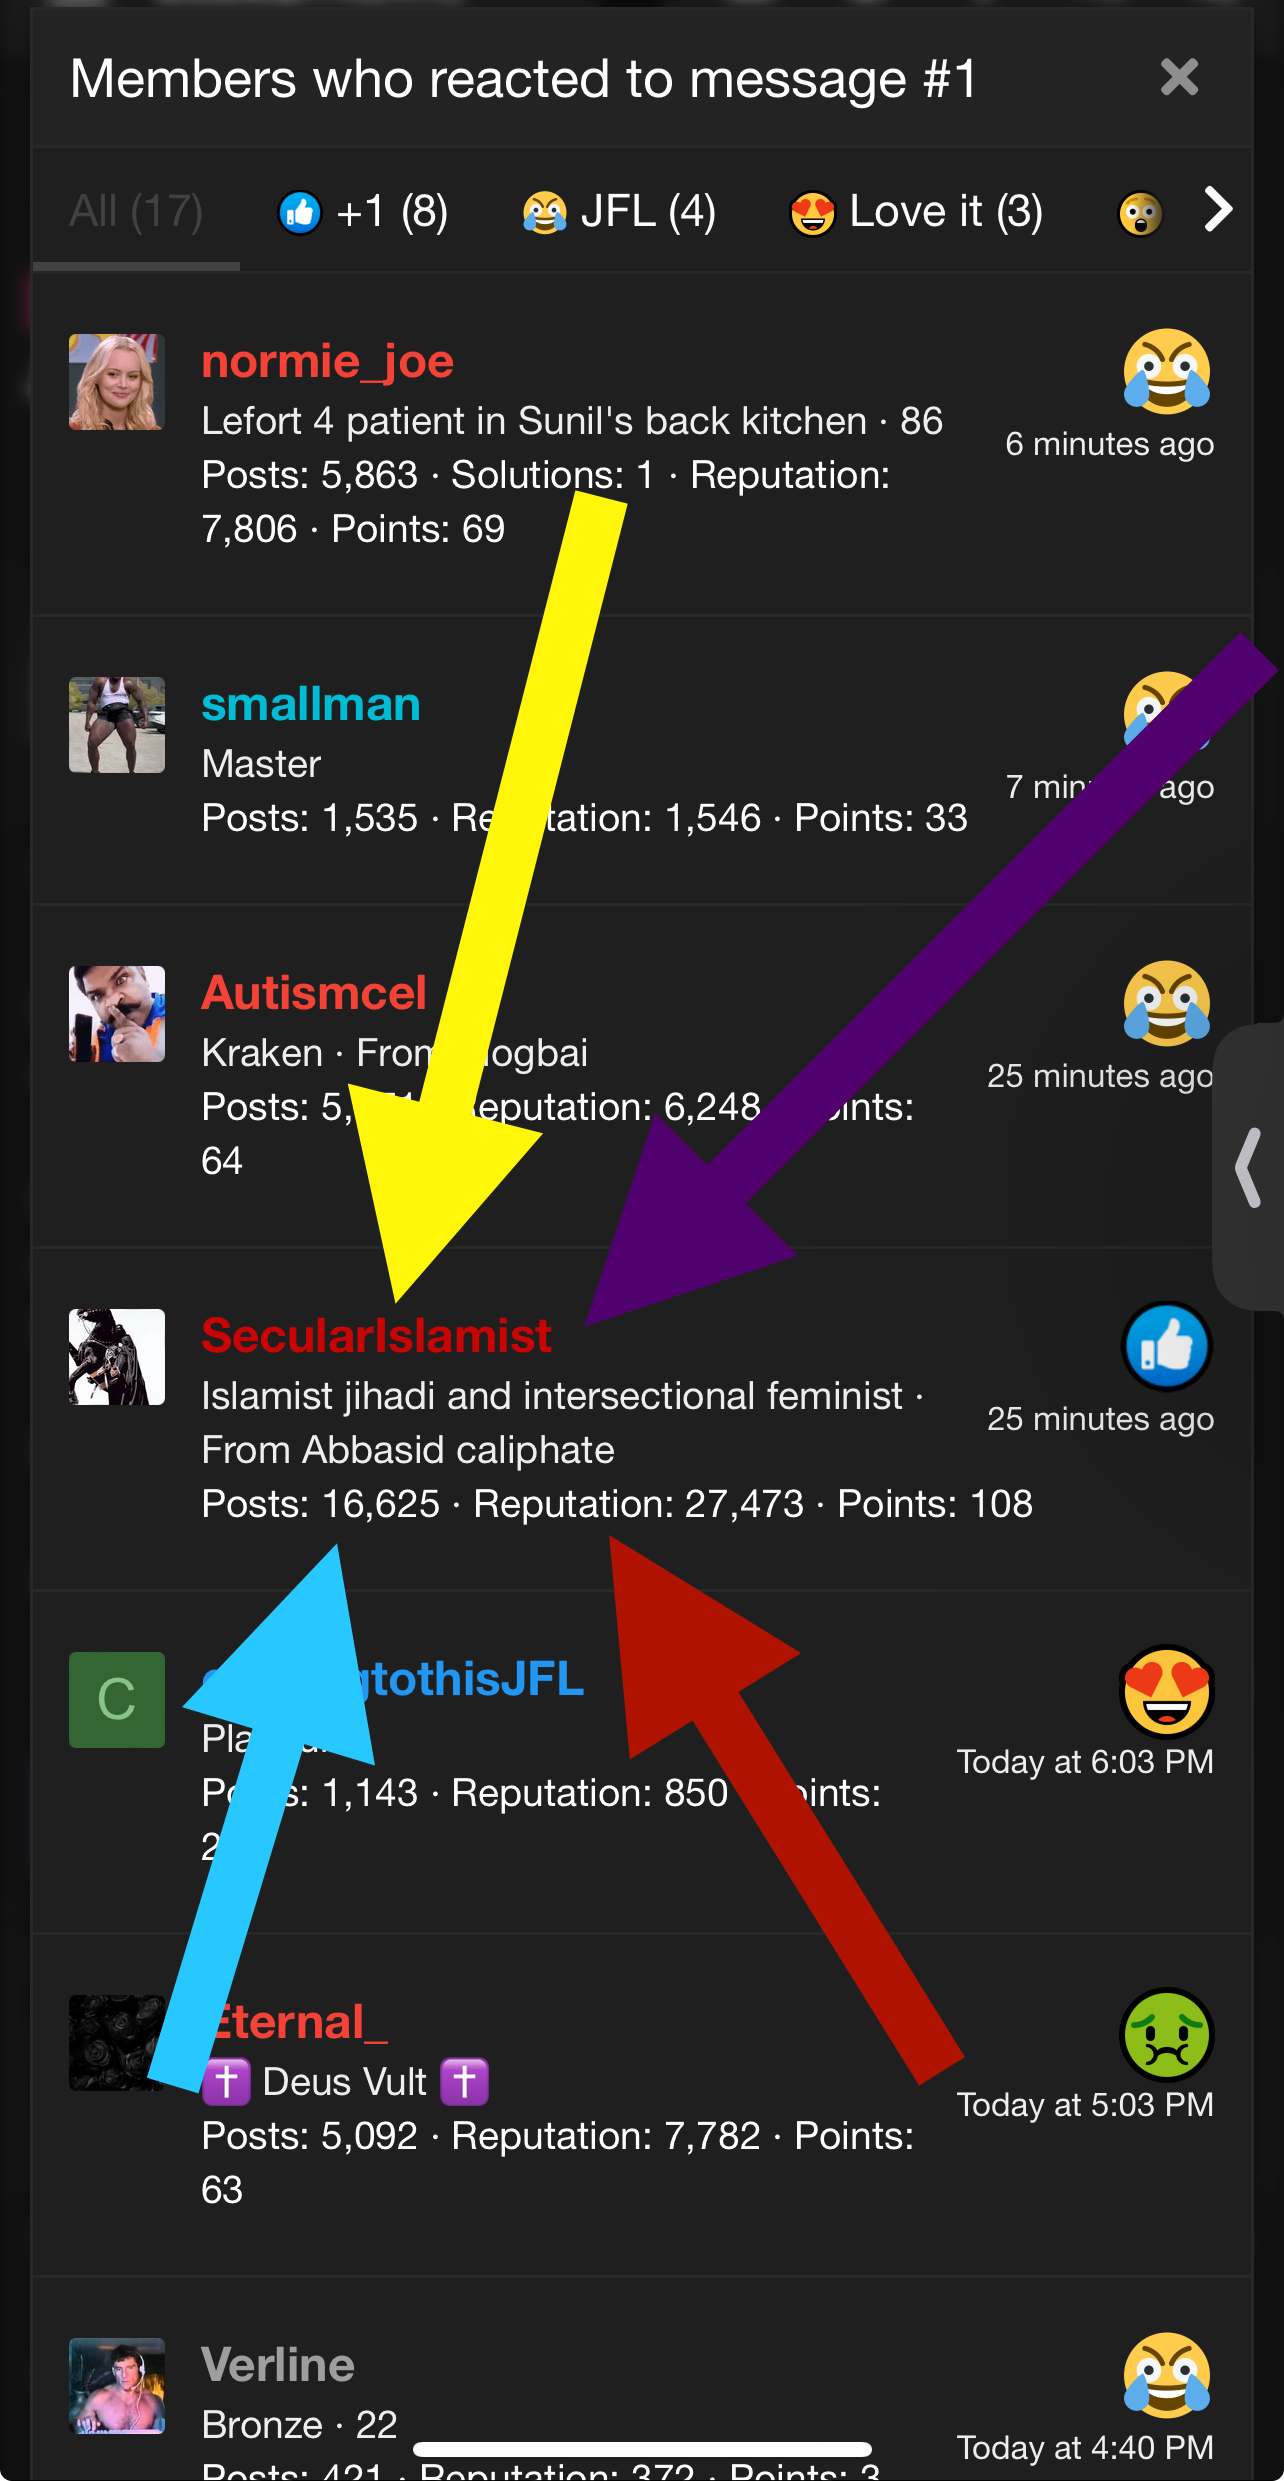1284x2481 pixels.
Task: Visit Autismcel's profile
Action: click(314, 993)
